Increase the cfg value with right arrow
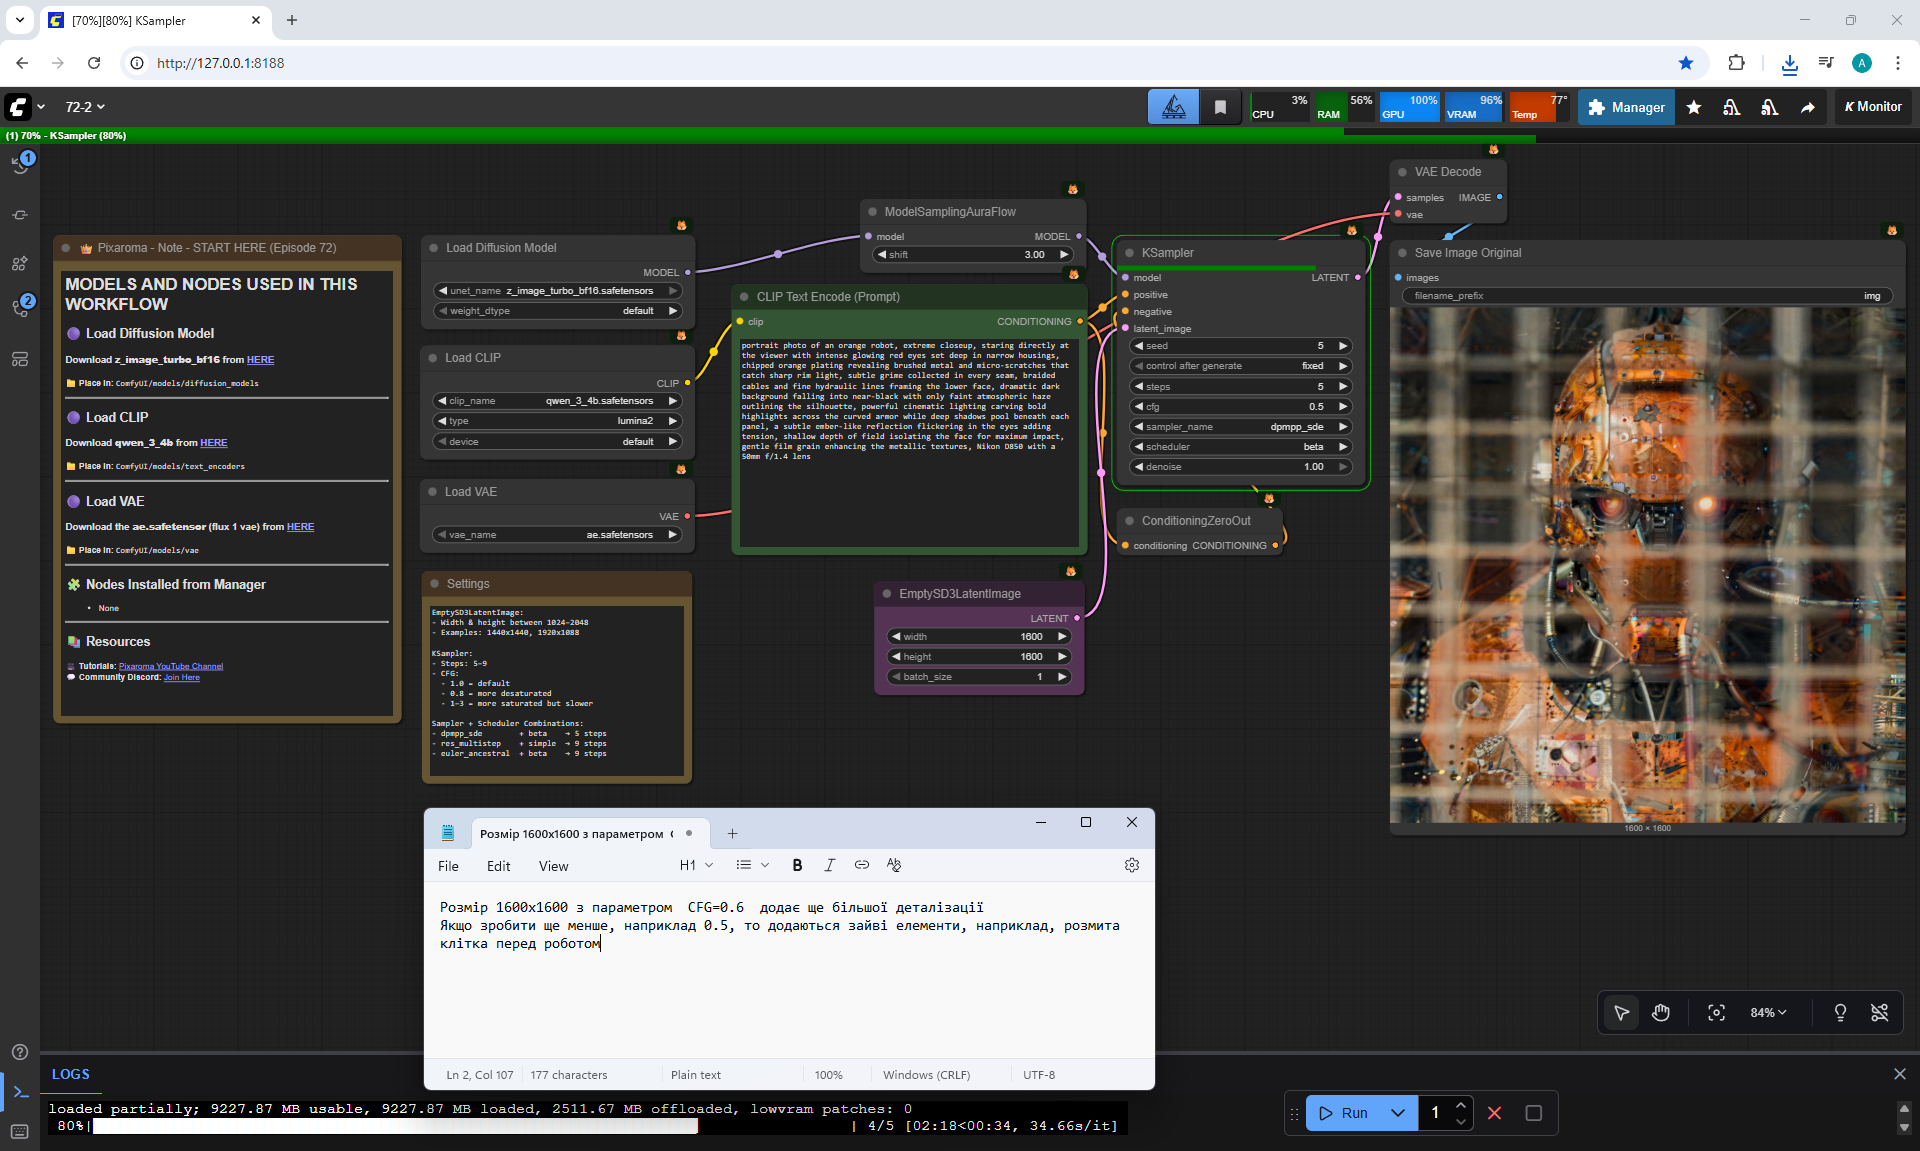 click(x=1343, y=407)
